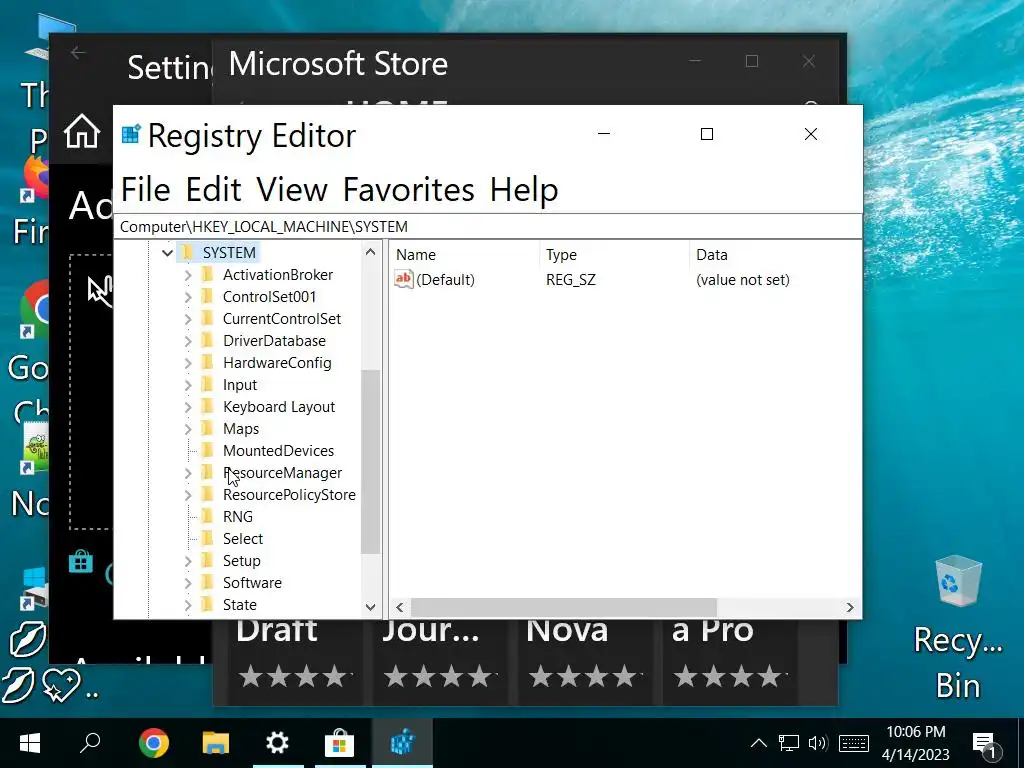Screen dimensions: 1024x768
Task: Click the tree pane scroll up arrow
Action: click(x=370, y=251)
